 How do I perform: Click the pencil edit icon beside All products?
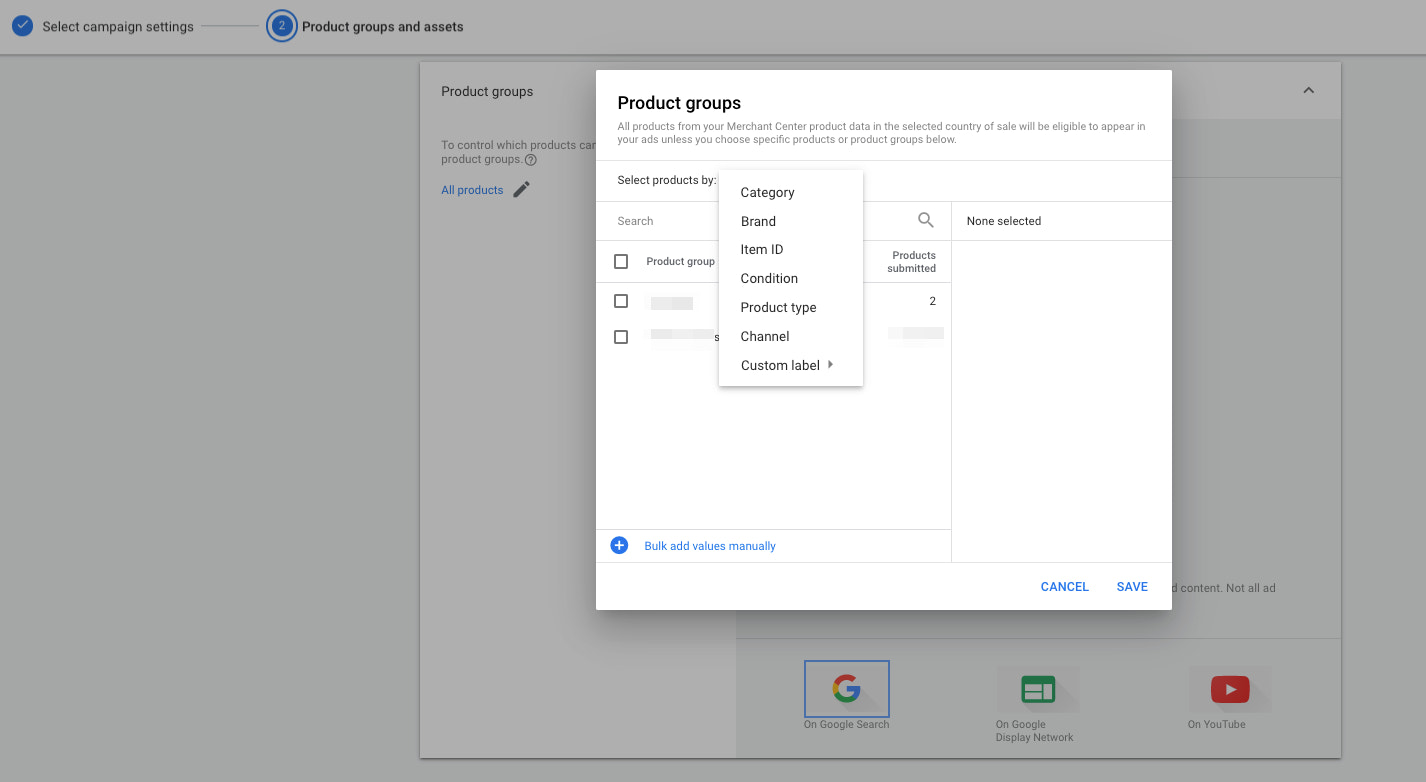click(521, 190)
